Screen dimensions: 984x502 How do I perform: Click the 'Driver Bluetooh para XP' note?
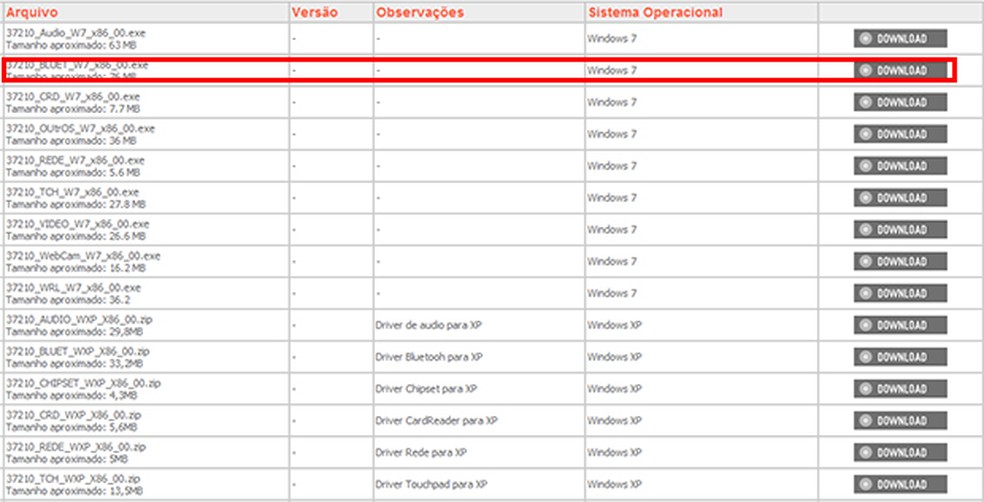(429, 357)
